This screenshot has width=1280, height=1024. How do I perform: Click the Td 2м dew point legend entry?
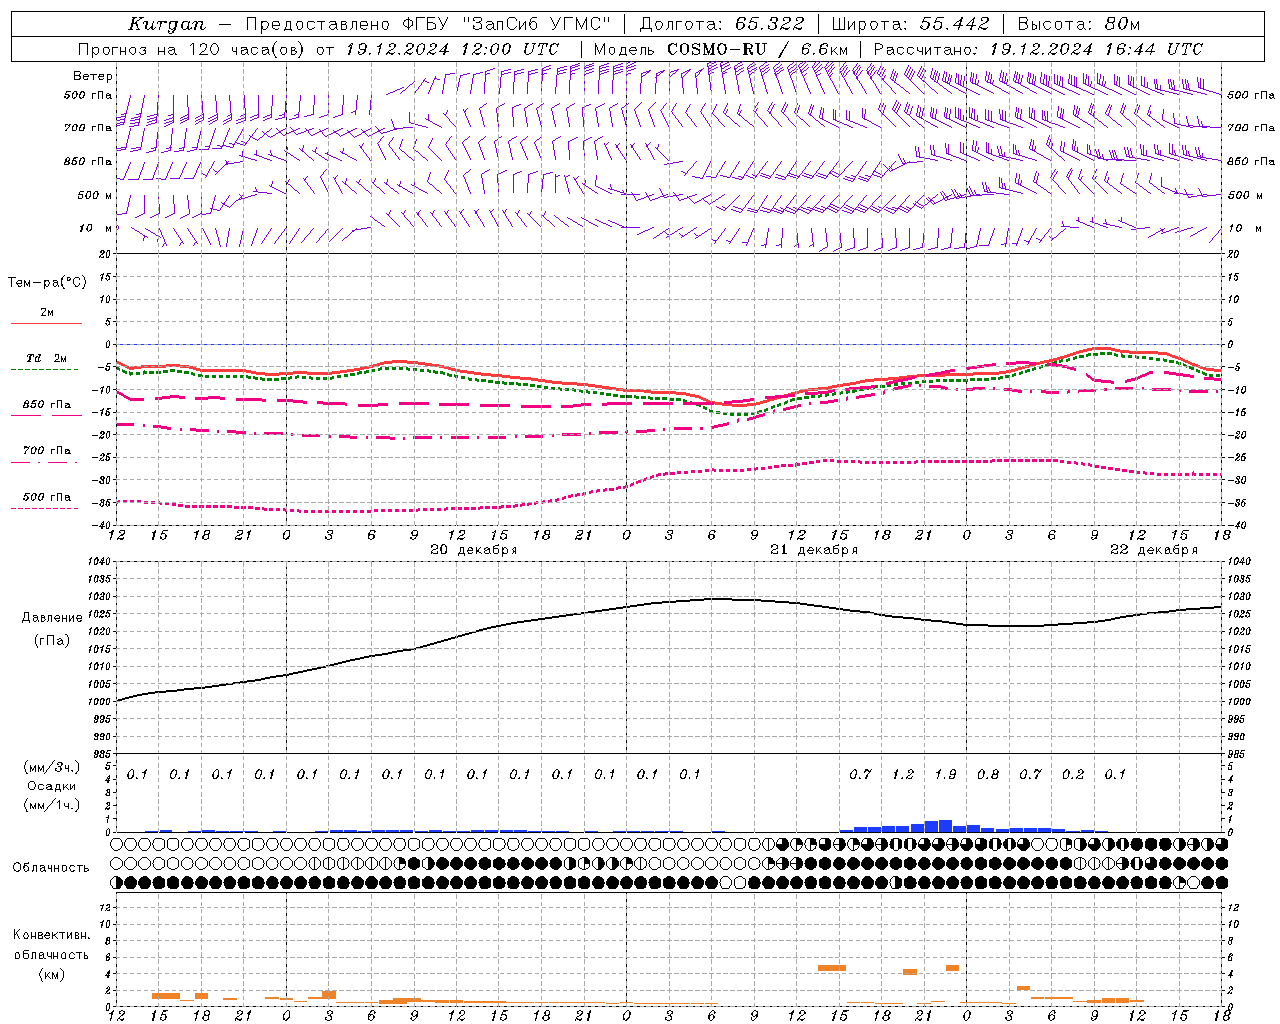pyautogui.click(x=47, y=358)
